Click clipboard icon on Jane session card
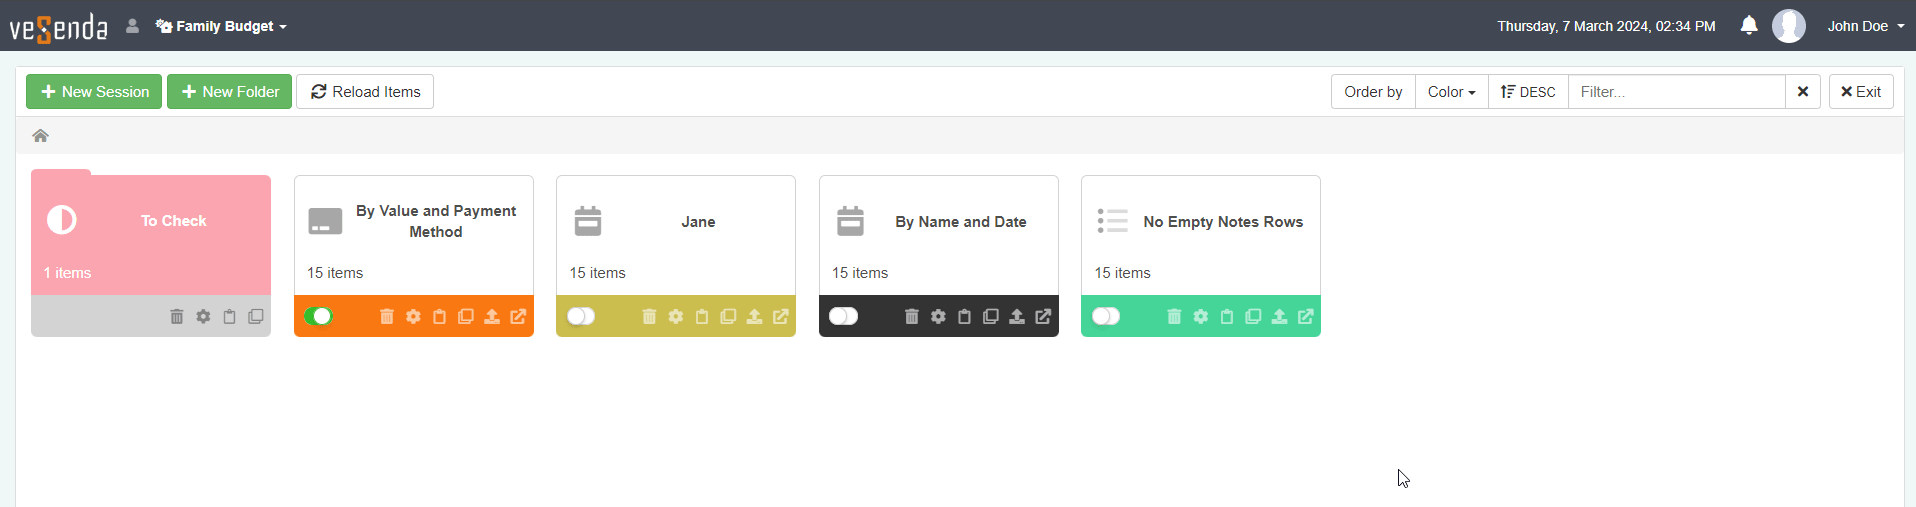This screenshot has height=507, width=1916. (702, 317)
